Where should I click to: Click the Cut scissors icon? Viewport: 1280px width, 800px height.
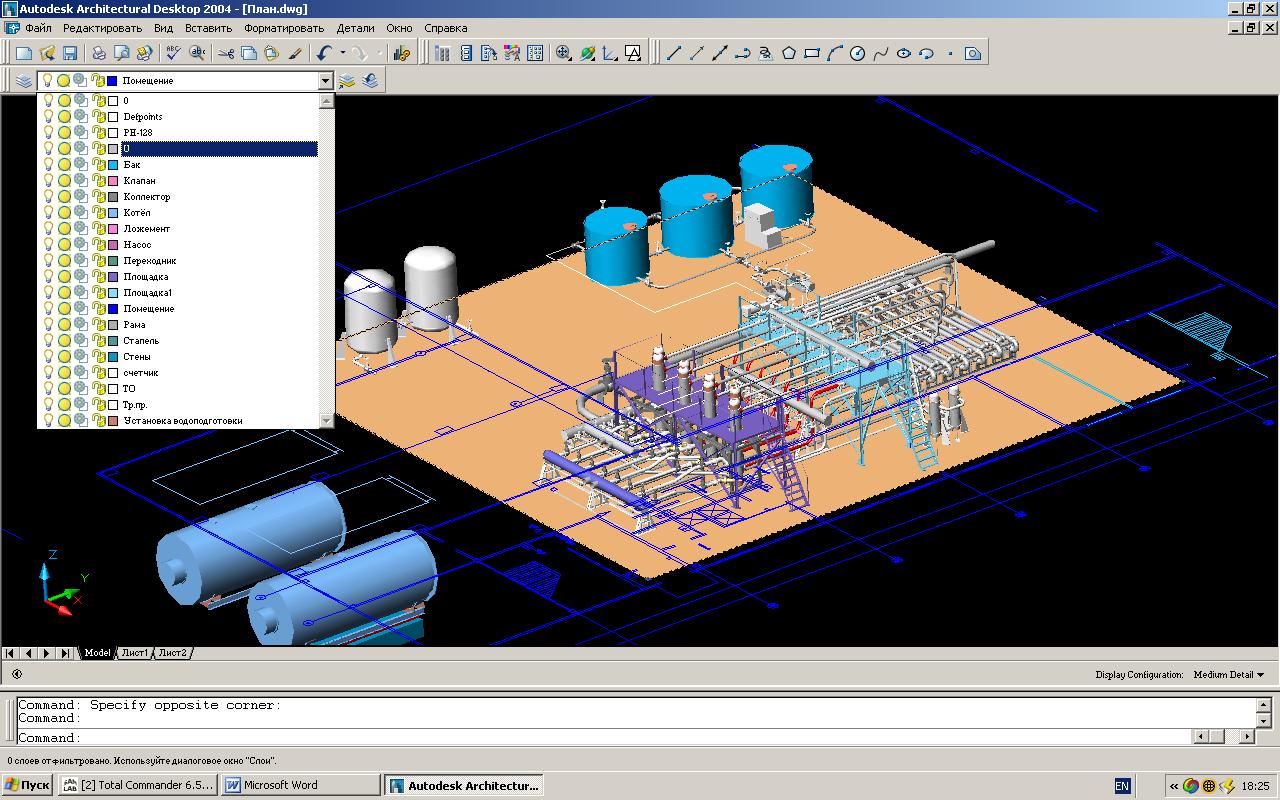pyautogui.click(x=226, y=53)
